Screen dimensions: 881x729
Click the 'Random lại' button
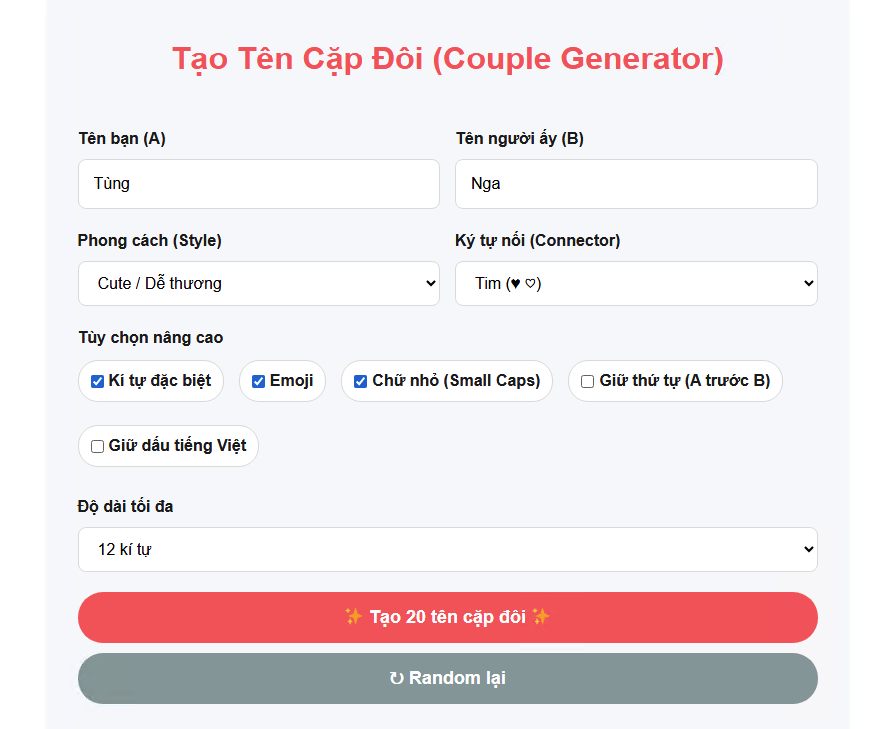(447, 678)
